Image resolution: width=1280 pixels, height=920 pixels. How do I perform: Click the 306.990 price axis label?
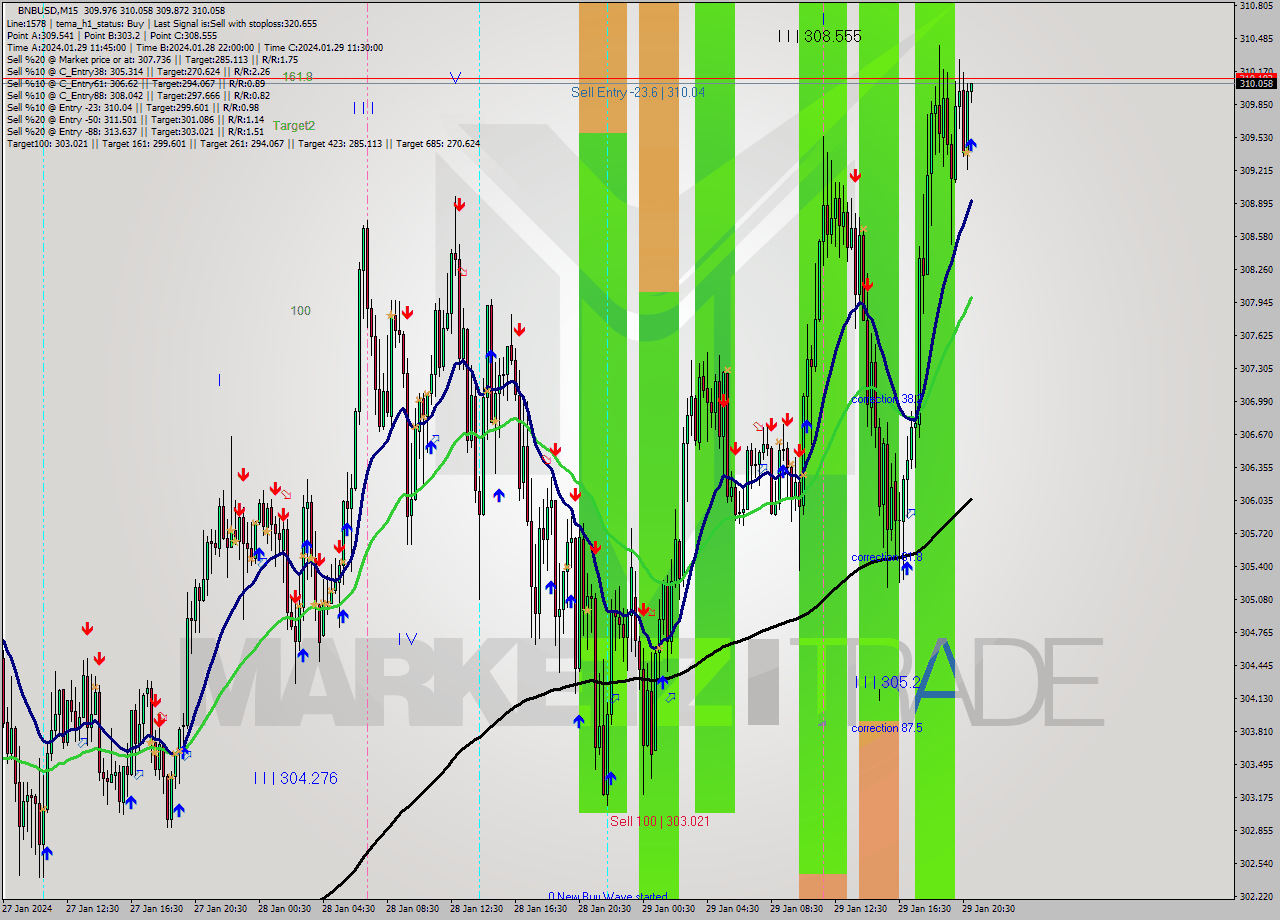pos(1256,402)
